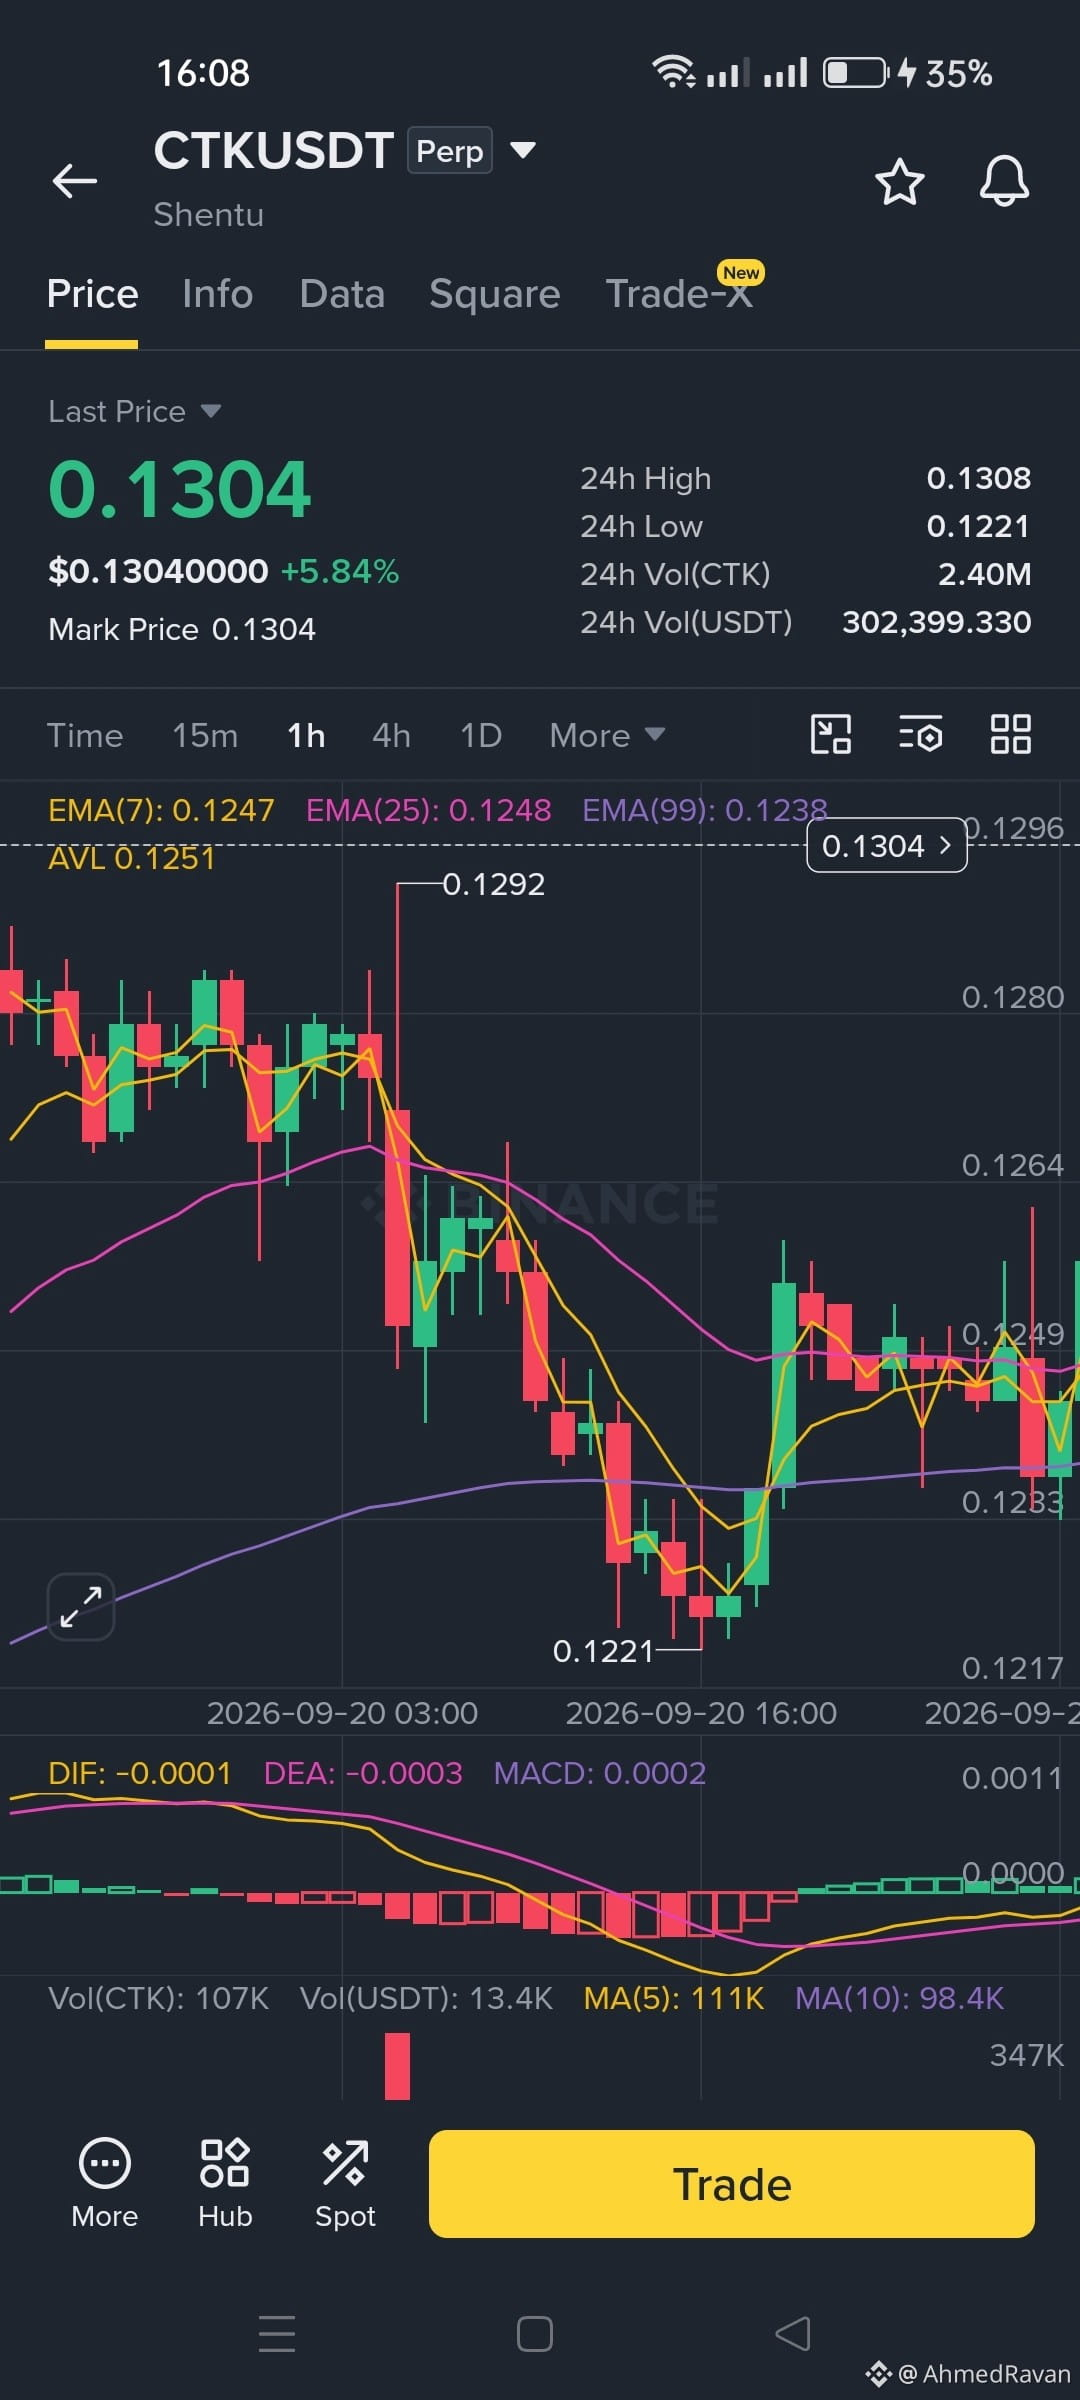Viewport: 1080px width, 2400px height.
Task: Expand the CTKUSDT Perp pair dropdown
Action: pos(523,150)
